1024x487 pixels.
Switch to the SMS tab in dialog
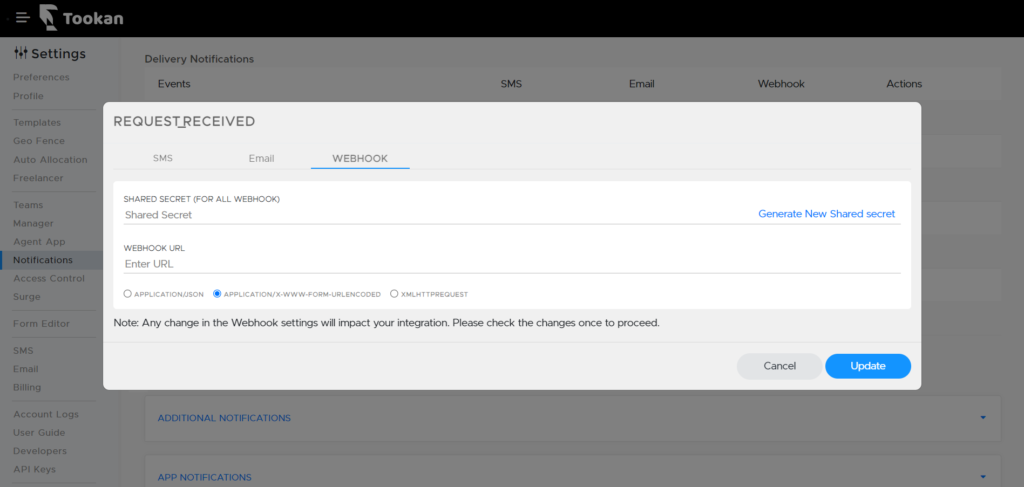(163, 158)
